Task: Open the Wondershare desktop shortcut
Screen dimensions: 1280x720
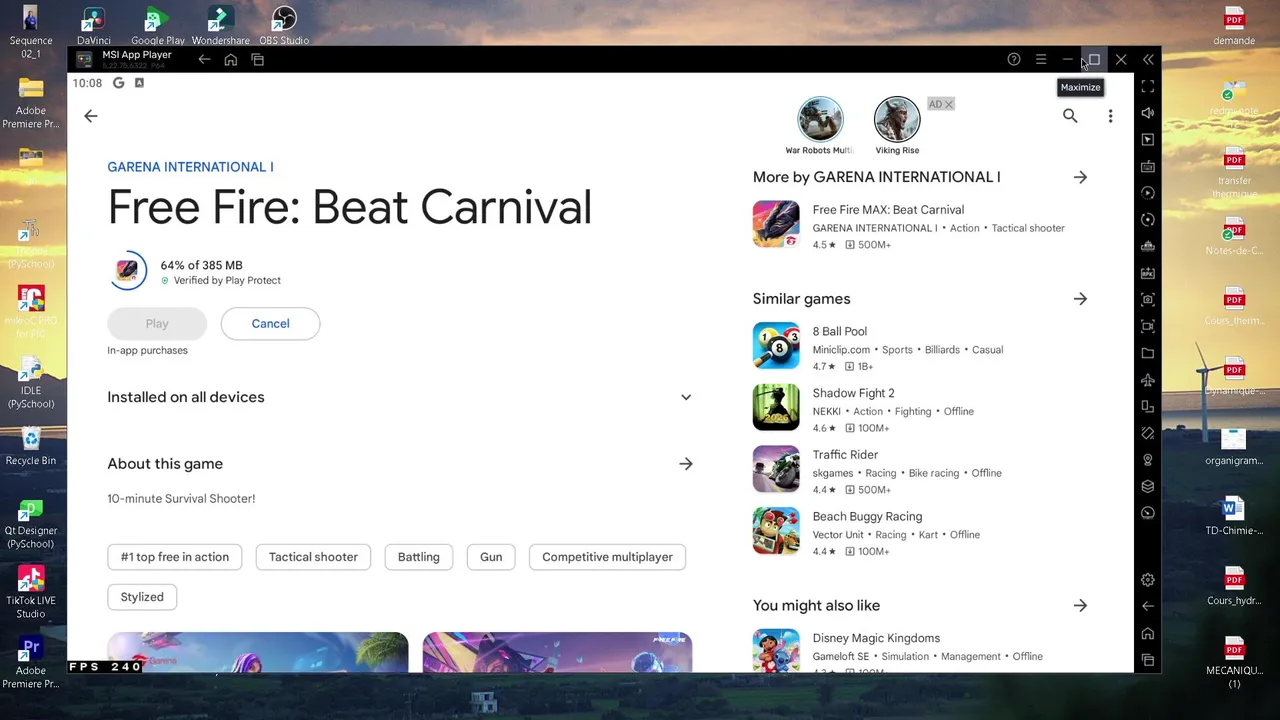Action: (x=220, y=26)
